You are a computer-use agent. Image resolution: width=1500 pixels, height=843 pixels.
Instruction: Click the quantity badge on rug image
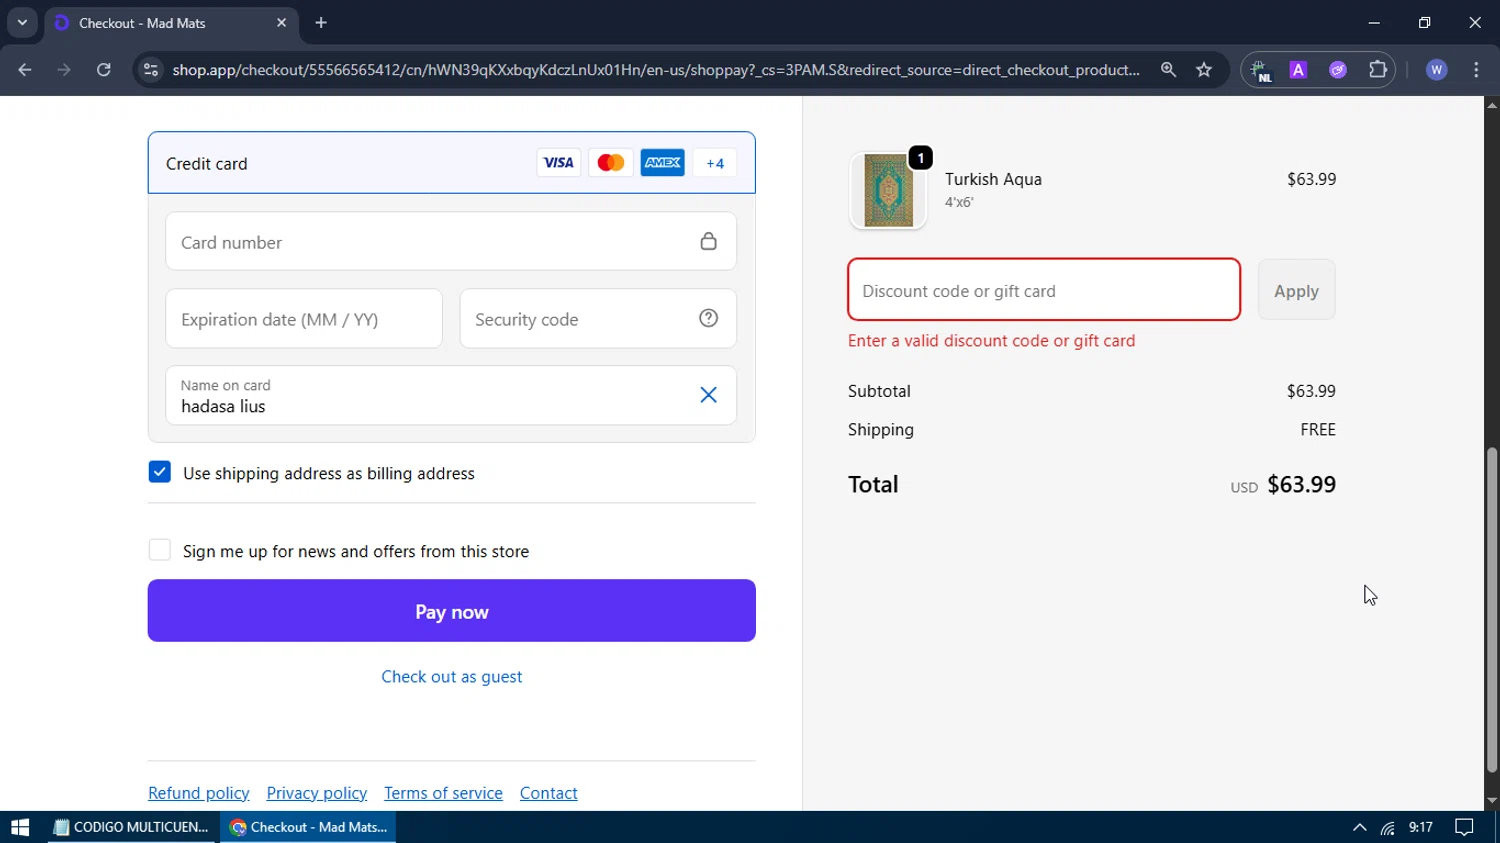921,158
